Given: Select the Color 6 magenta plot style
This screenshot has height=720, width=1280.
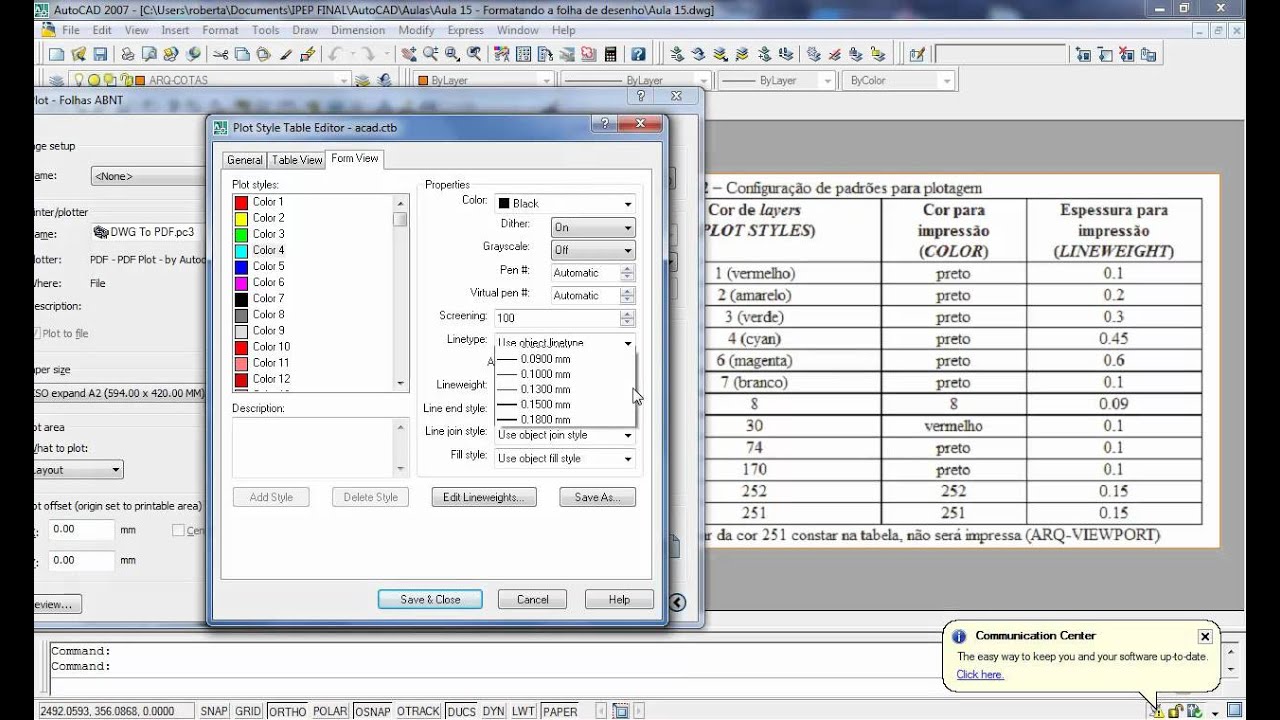Looking at the screenshot, I should point(268,282).
